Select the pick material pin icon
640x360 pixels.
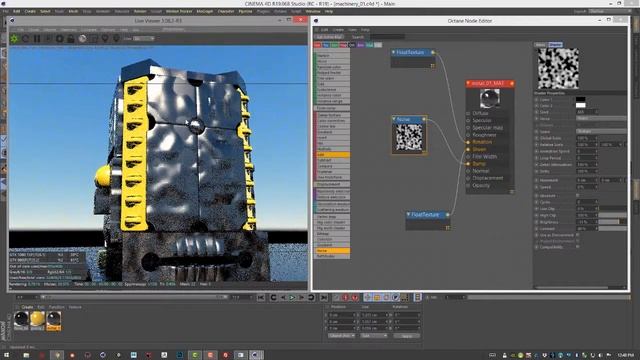coord(116,39)
